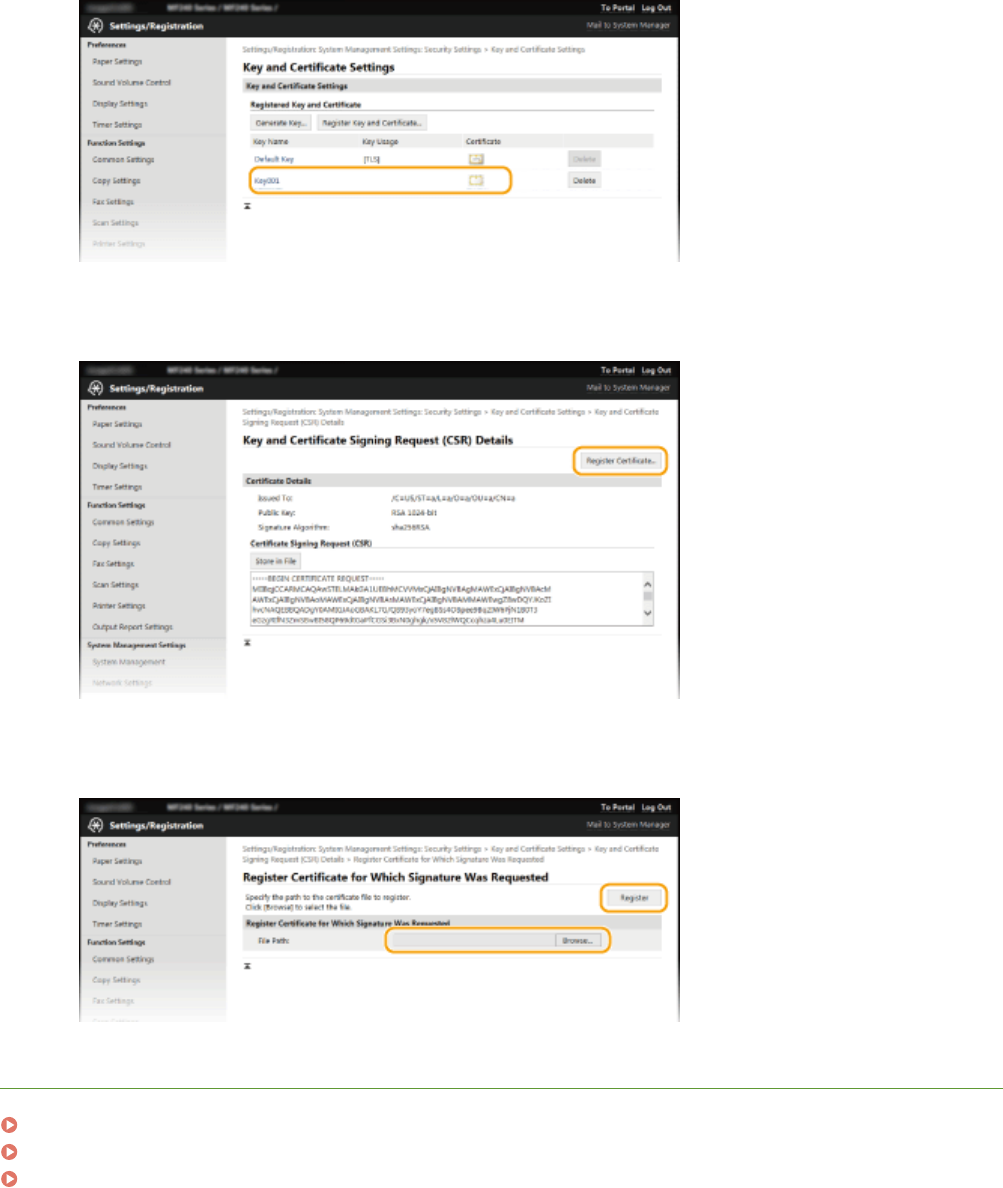Image resolution: width=1003 pixels, height=1188 pixels.
Task: Open Common Settings in Register Certificate page sidebar
Action: point(123,960)
